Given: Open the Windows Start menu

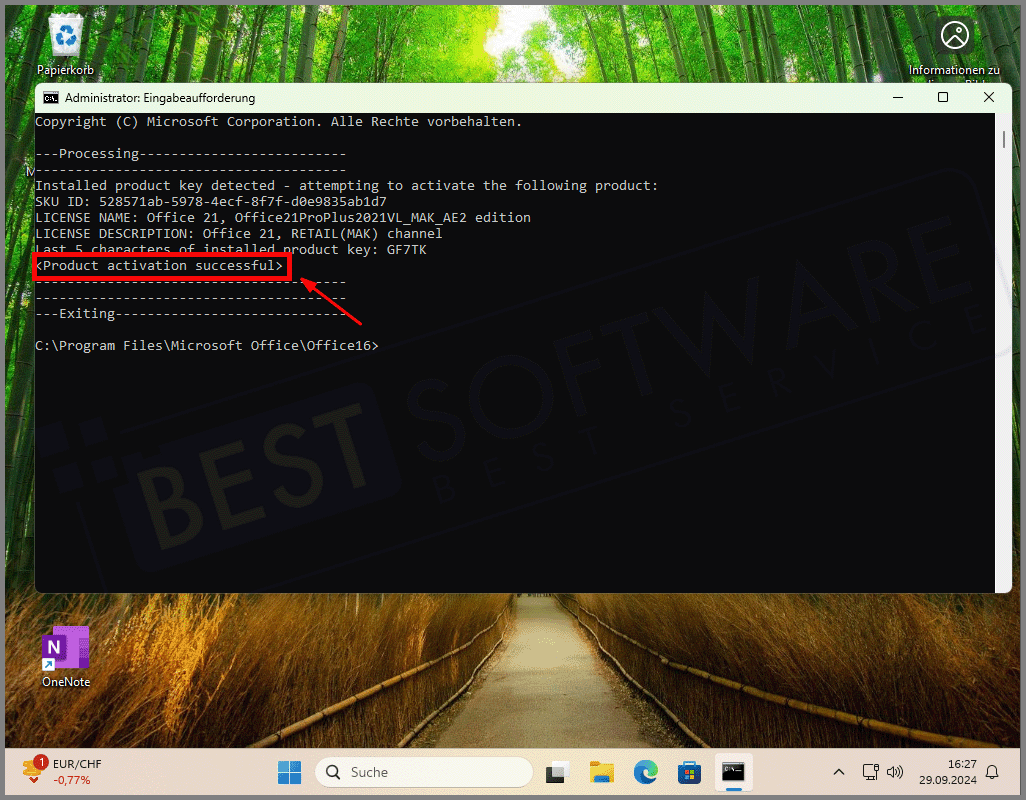Looking at the screenshot, I should (289, 772).
